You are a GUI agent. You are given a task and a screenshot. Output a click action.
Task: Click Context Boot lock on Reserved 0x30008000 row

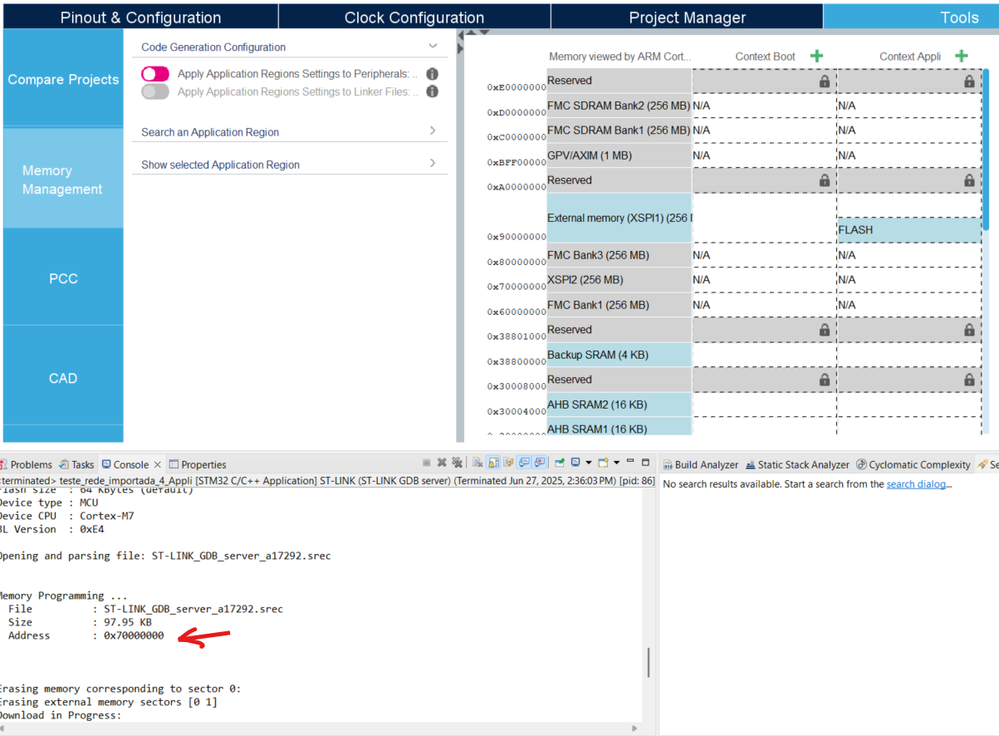824,380
